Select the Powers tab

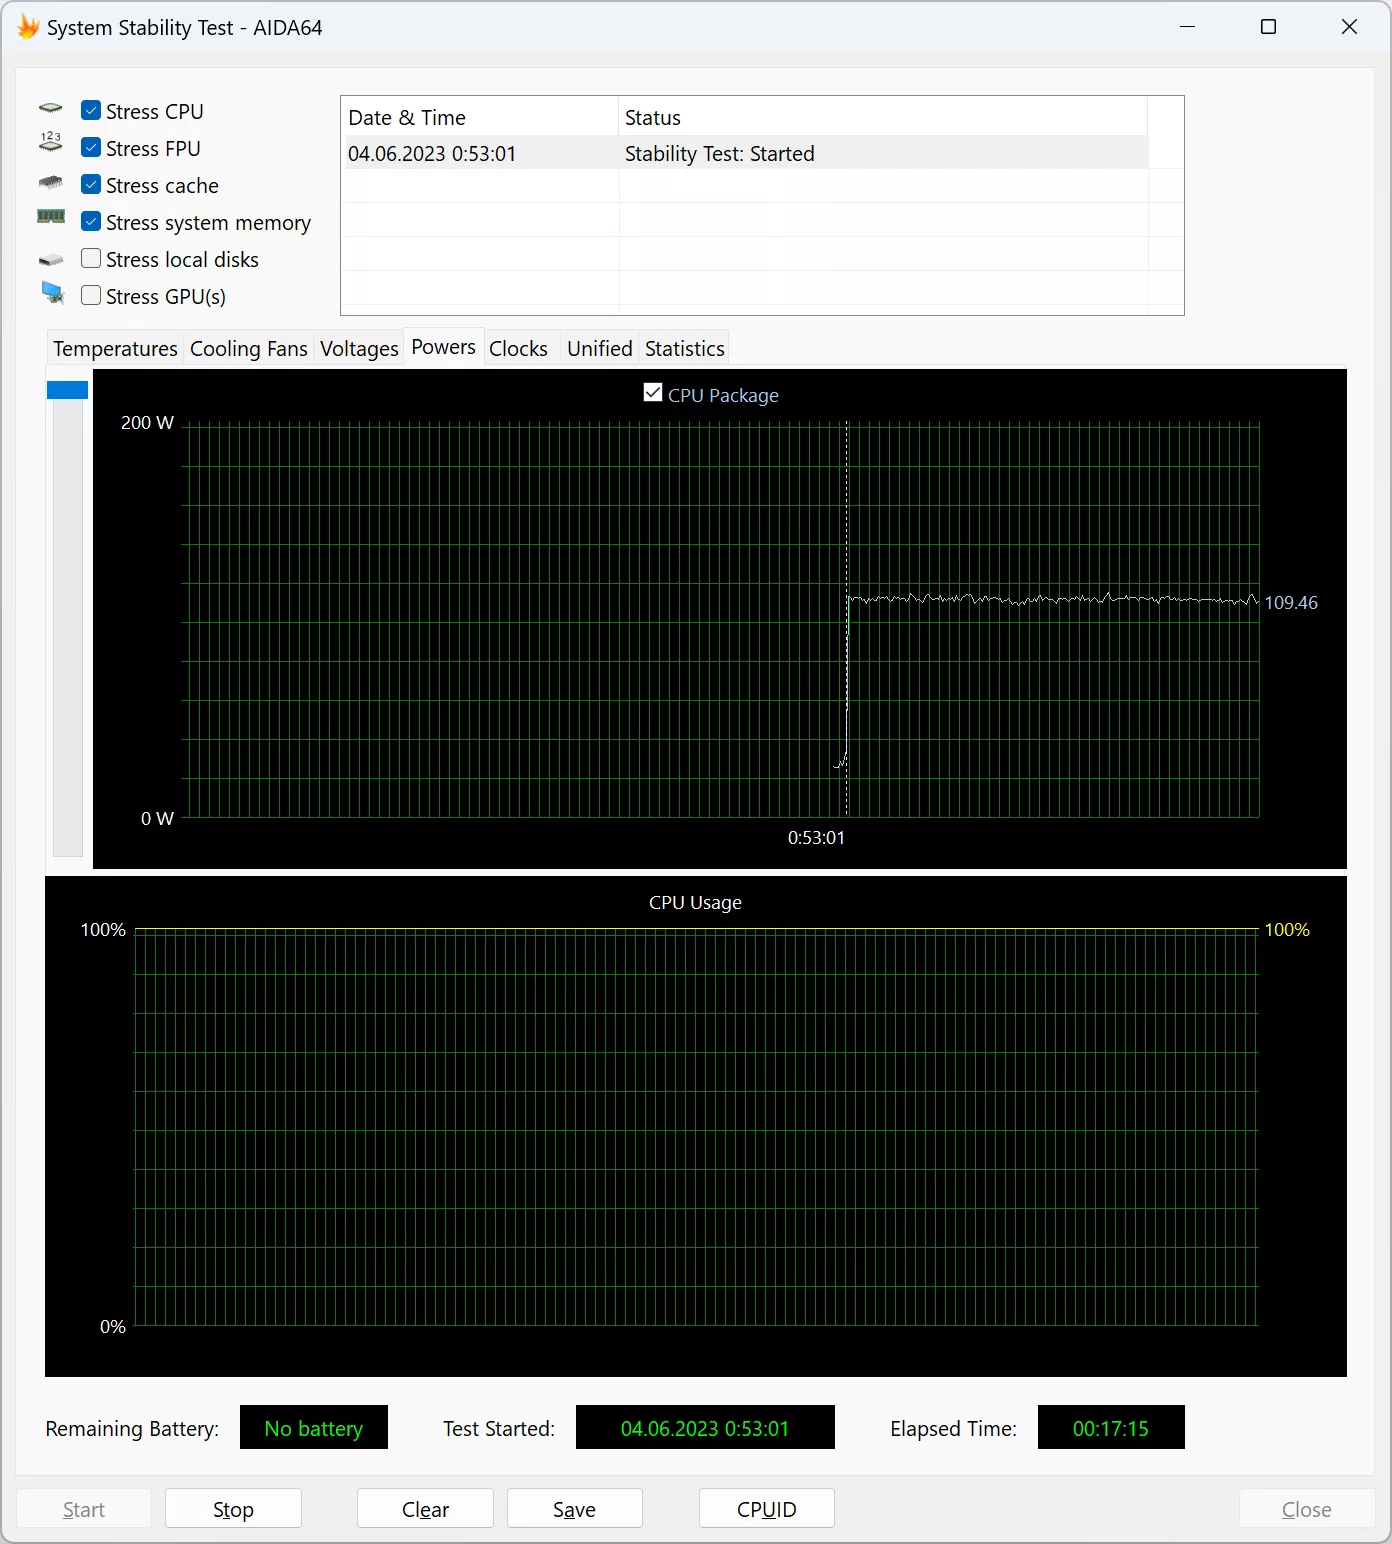pyautogui.click(x=444, y=347)
